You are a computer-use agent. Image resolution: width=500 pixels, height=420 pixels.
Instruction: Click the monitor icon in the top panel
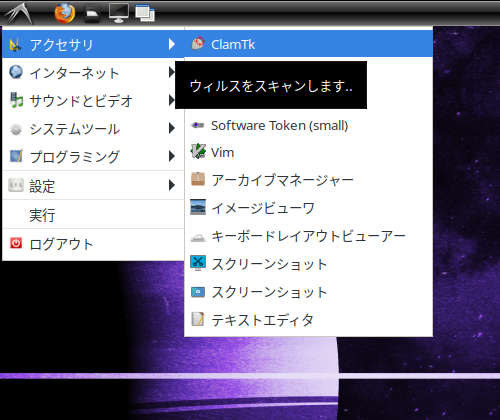[x=119, y=13]
